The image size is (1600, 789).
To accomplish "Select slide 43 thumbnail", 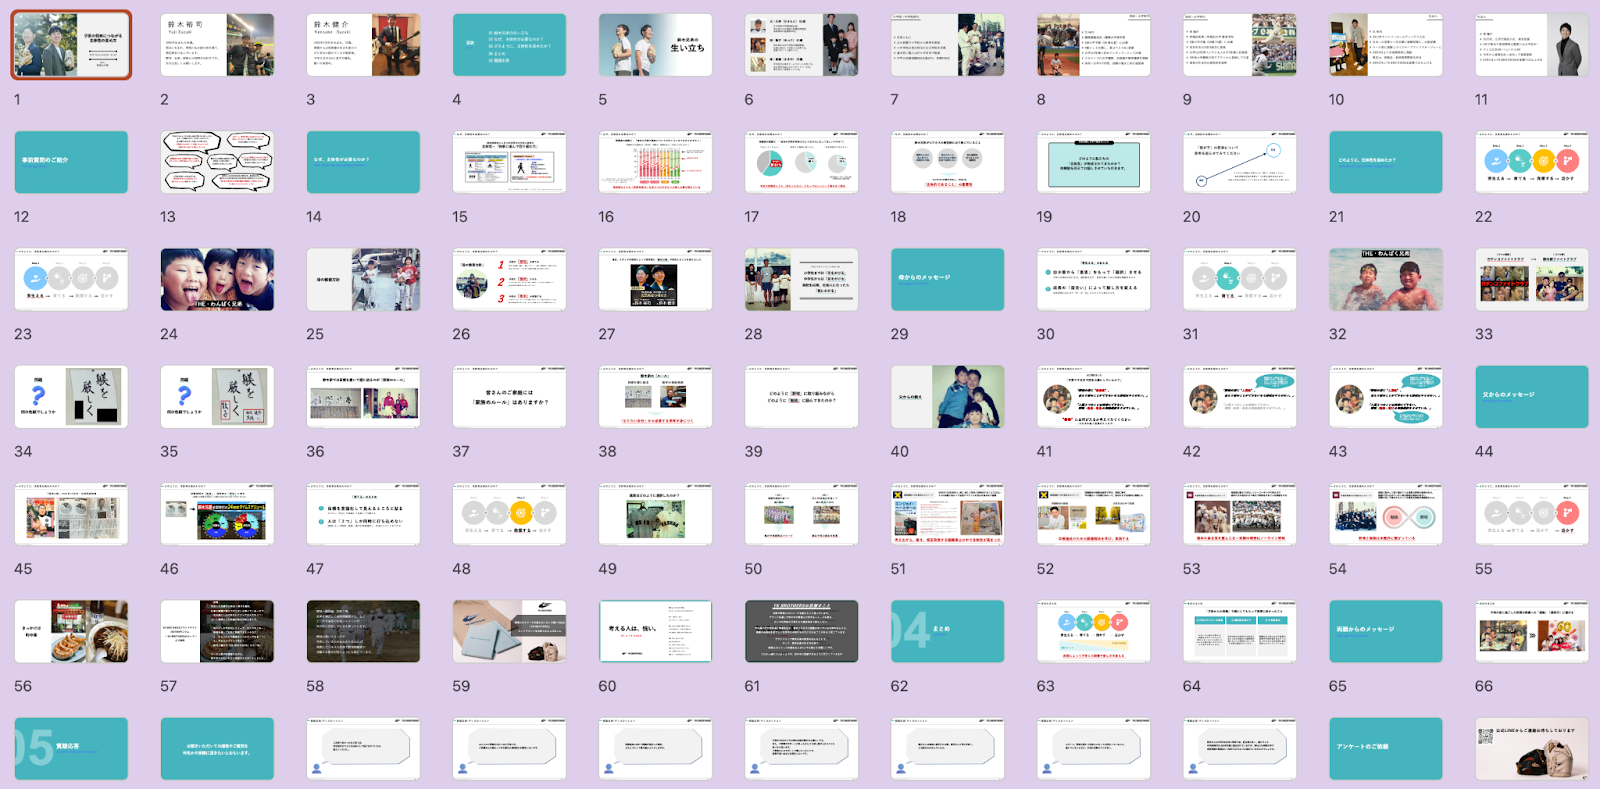I will (x=1385, y=396).
